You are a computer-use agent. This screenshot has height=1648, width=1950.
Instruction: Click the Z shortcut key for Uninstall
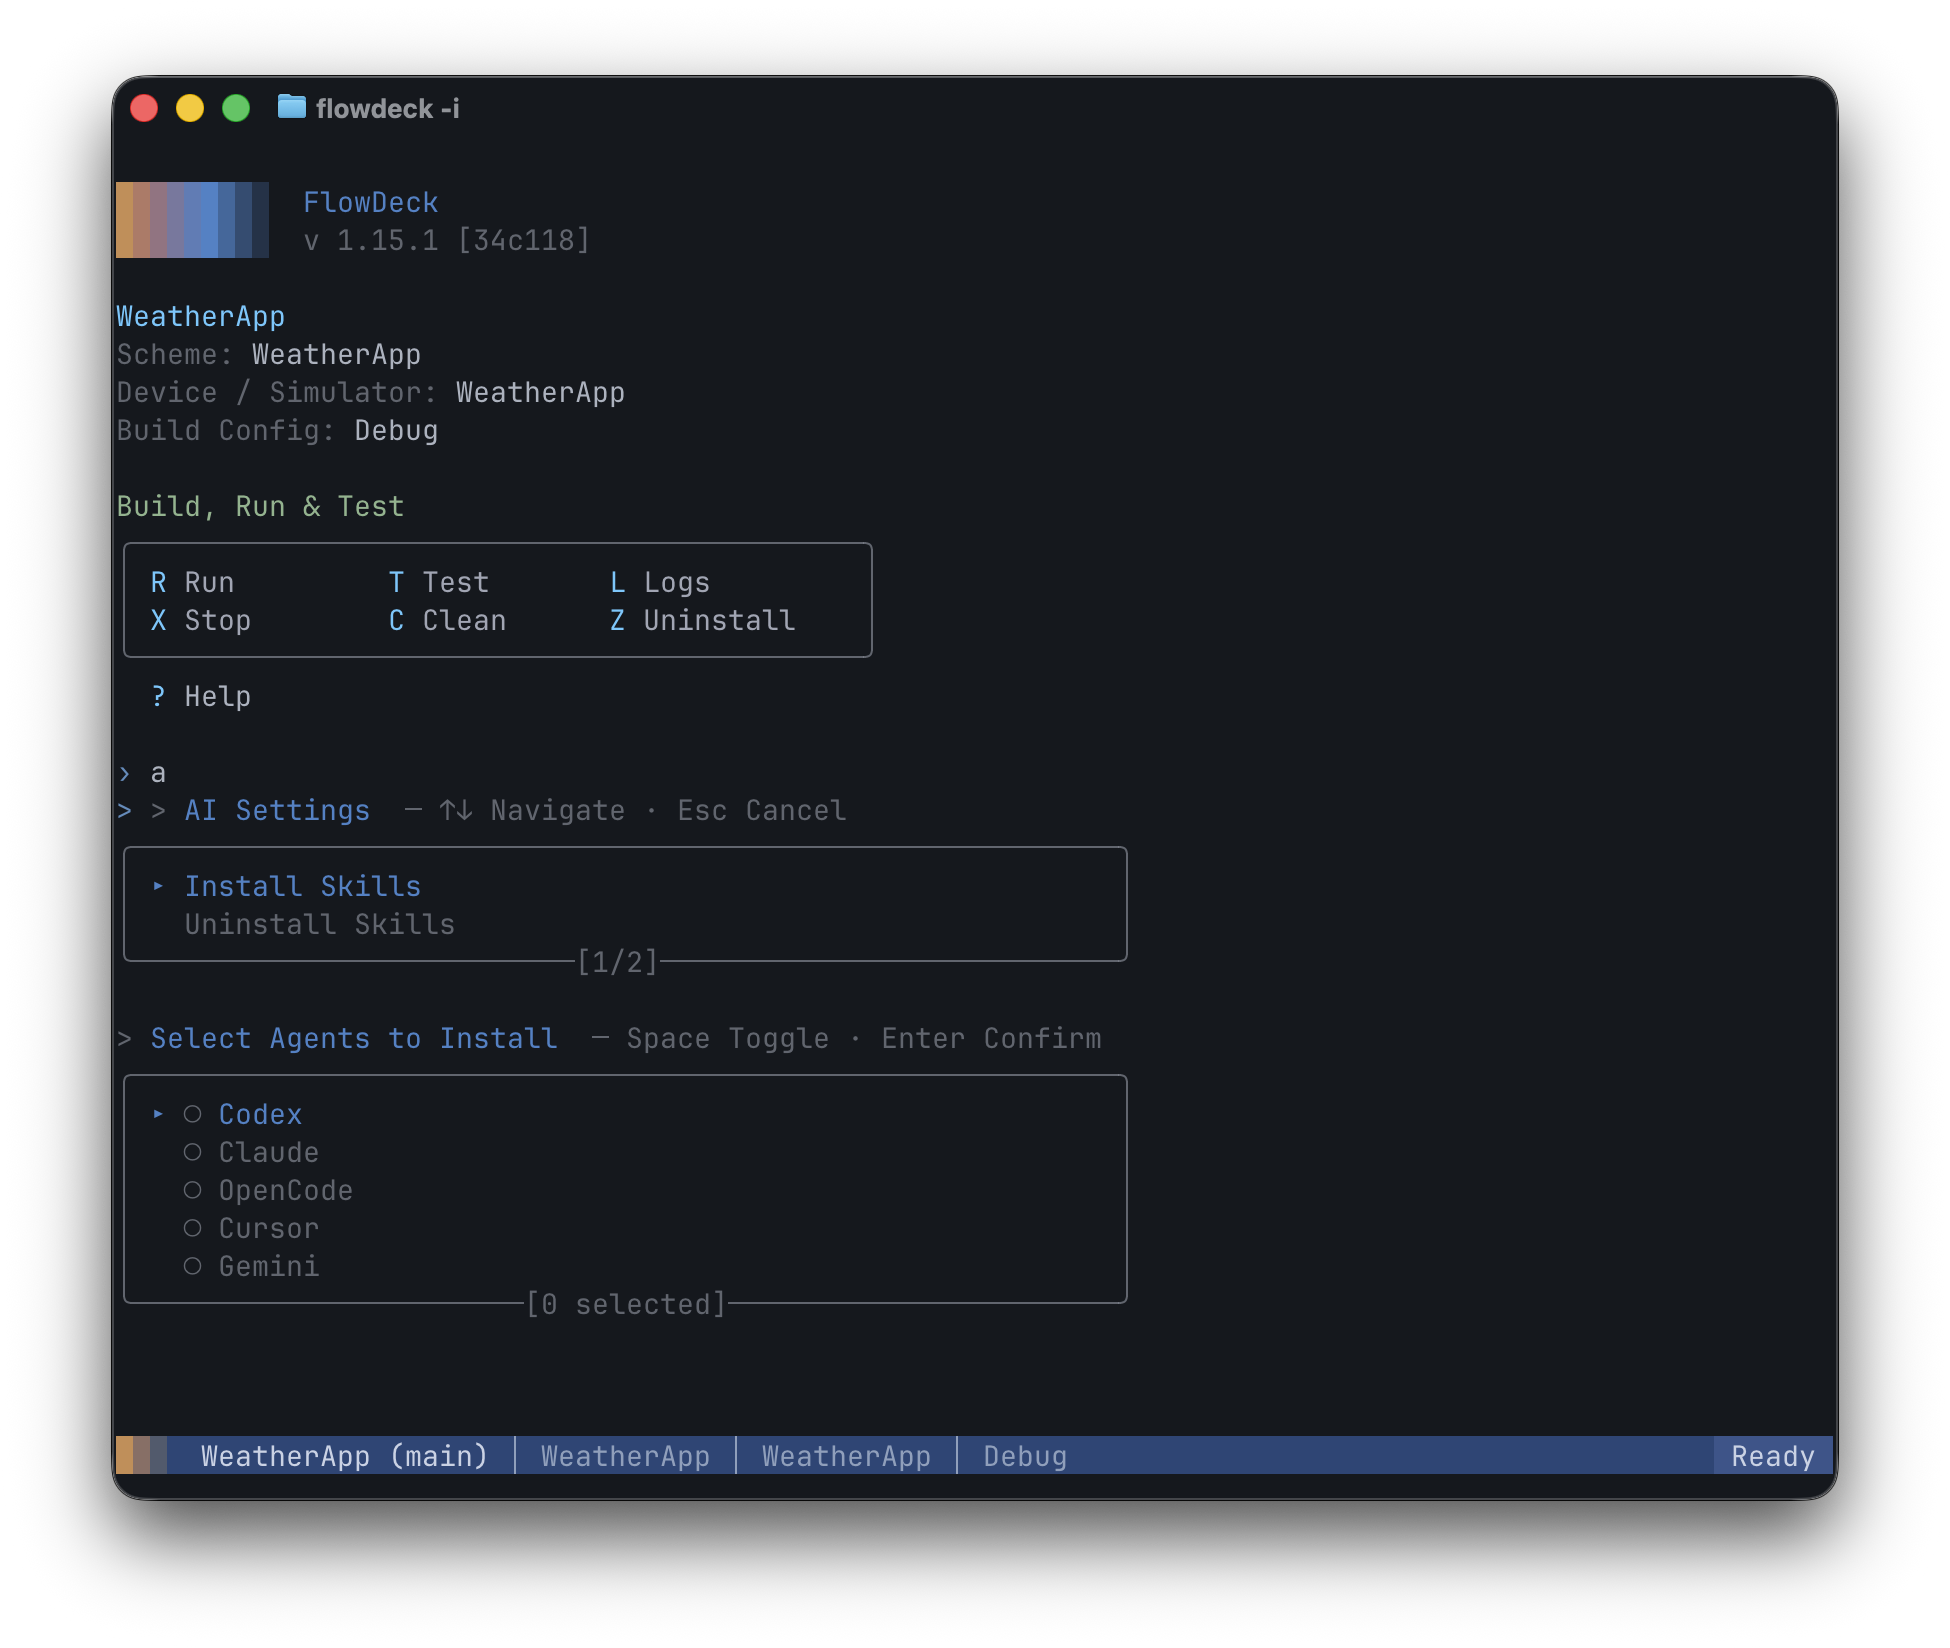pyautogui.click(x=617, y=621)
